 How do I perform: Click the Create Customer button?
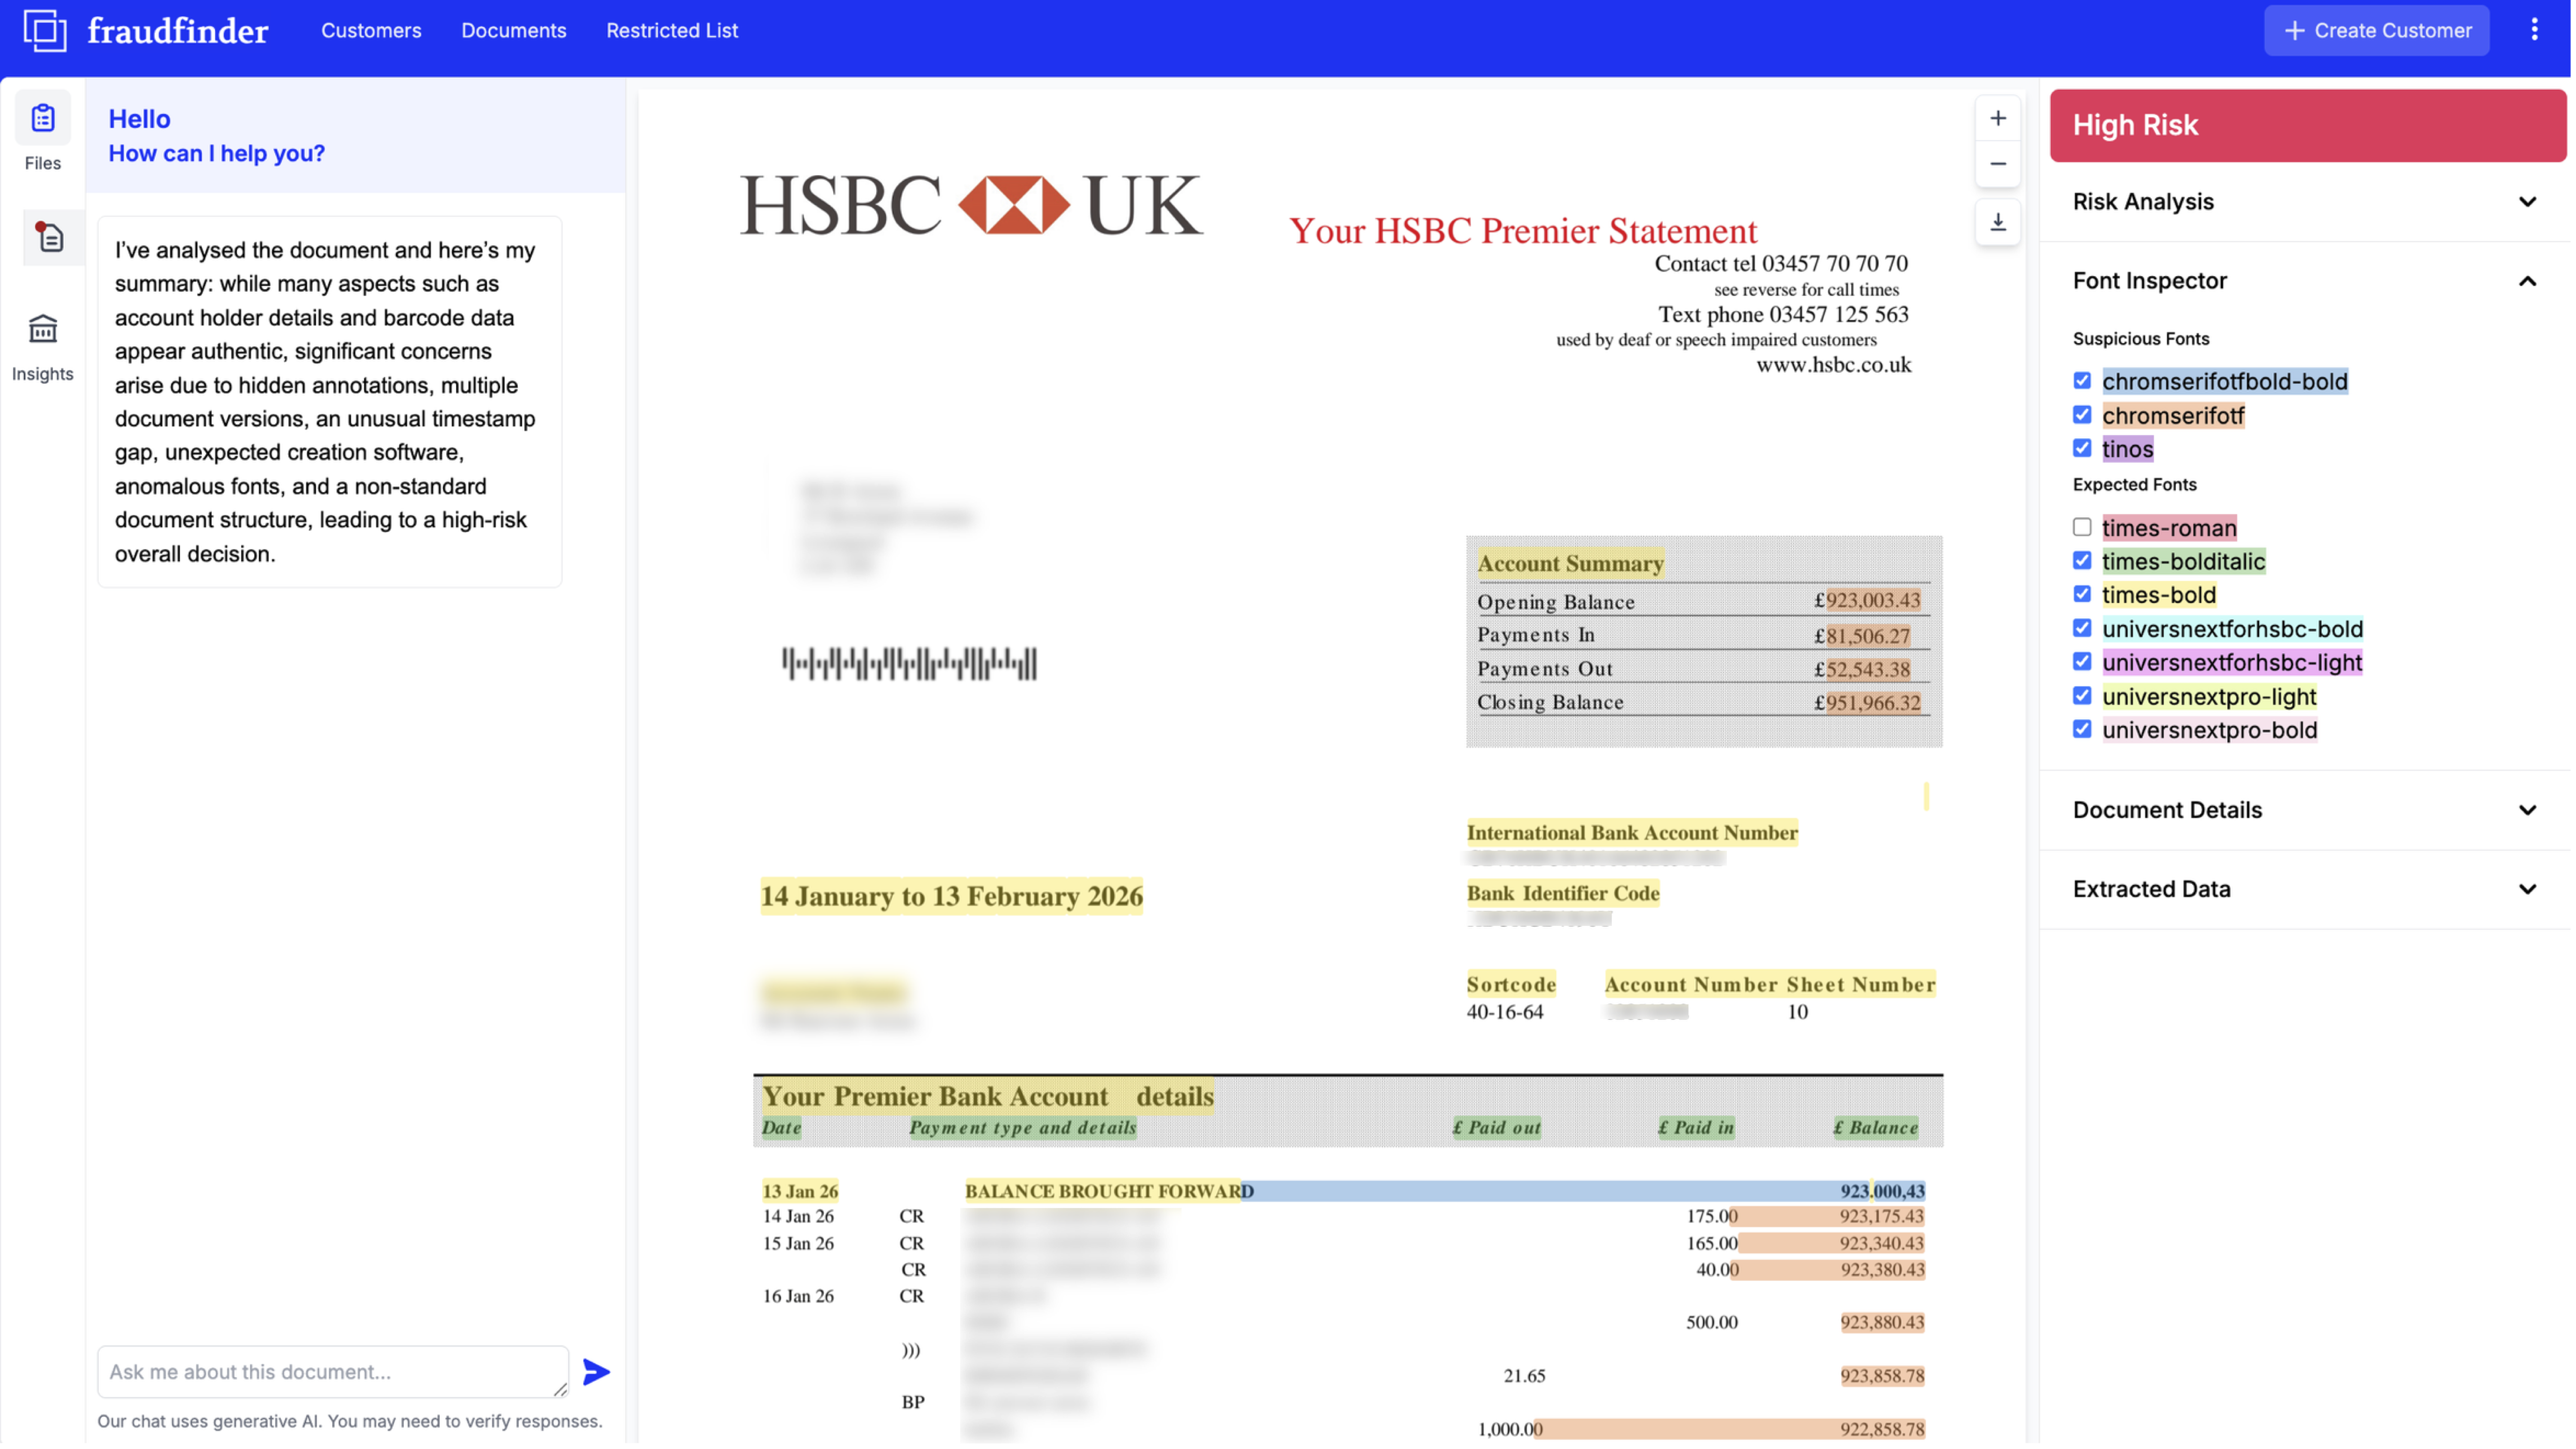point(2376,30)
